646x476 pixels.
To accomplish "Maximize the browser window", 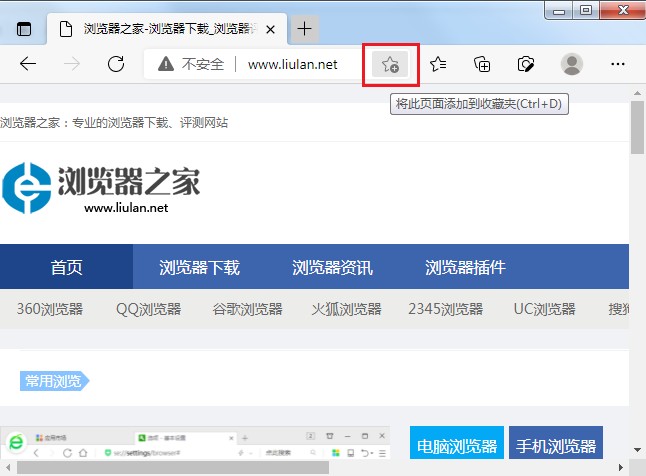I will [585, 10].
